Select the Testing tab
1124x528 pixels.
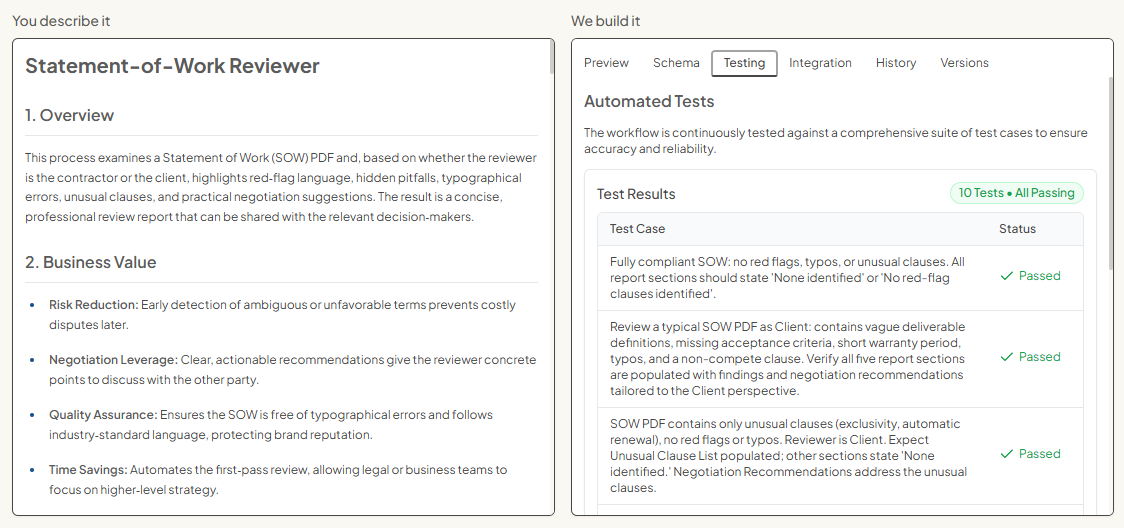[x=744, y=63]
